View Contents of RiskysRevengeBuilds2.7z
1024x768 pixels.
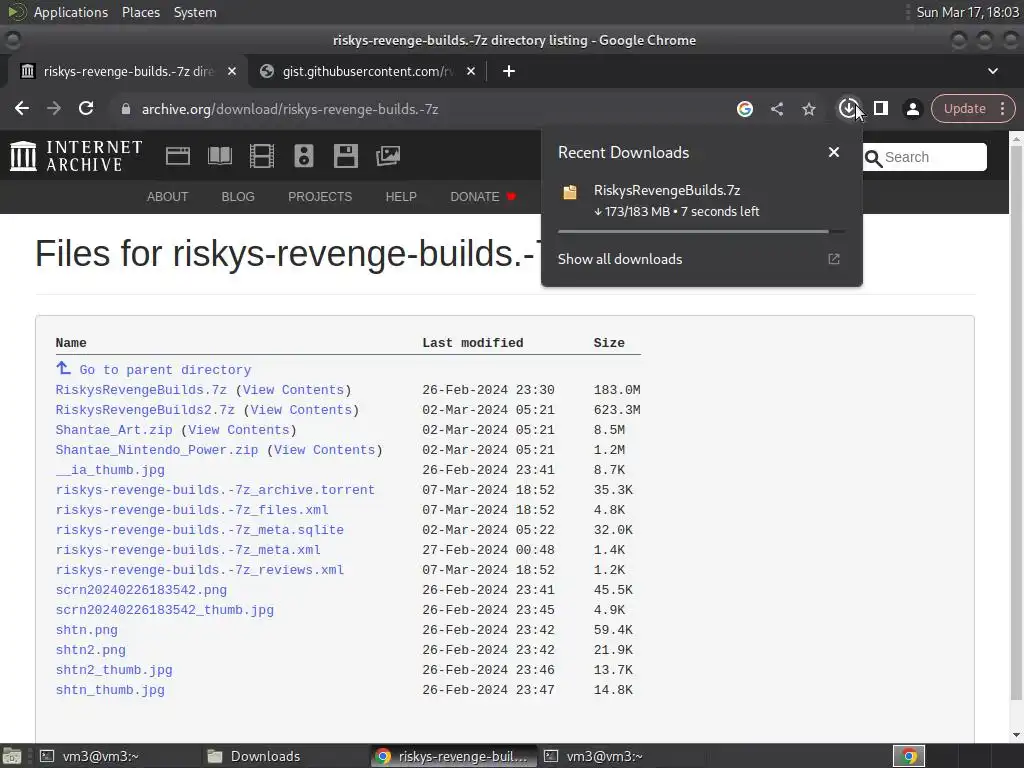click(x=301, y=410)
